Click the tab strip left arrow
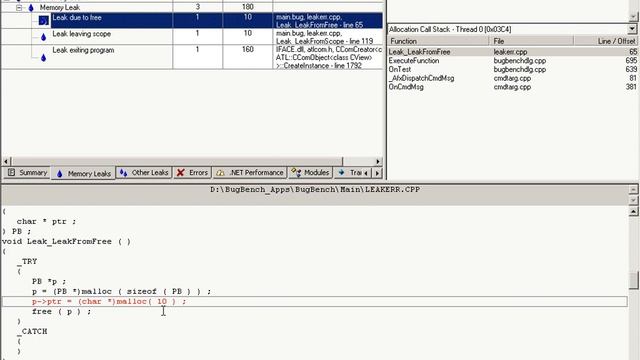640x360 pixels. [366, 173]
